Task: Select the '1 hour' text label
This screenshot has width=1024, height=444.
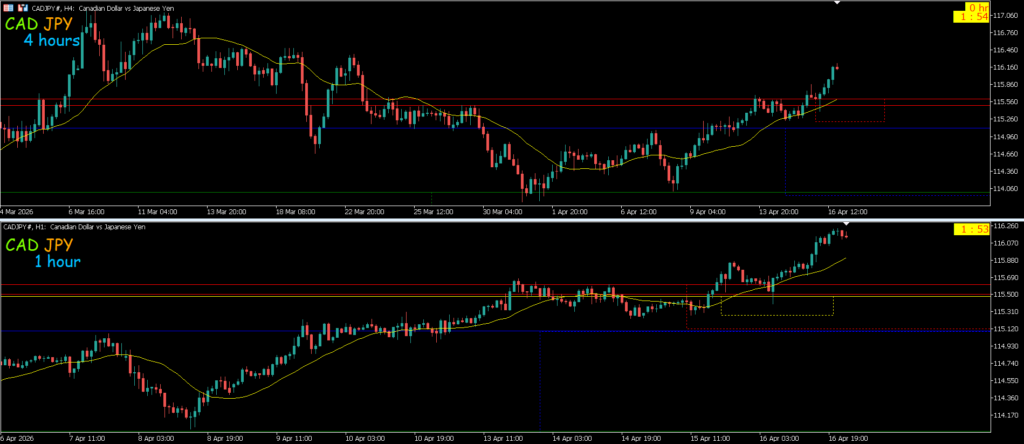Action: (x=56, y=262)
